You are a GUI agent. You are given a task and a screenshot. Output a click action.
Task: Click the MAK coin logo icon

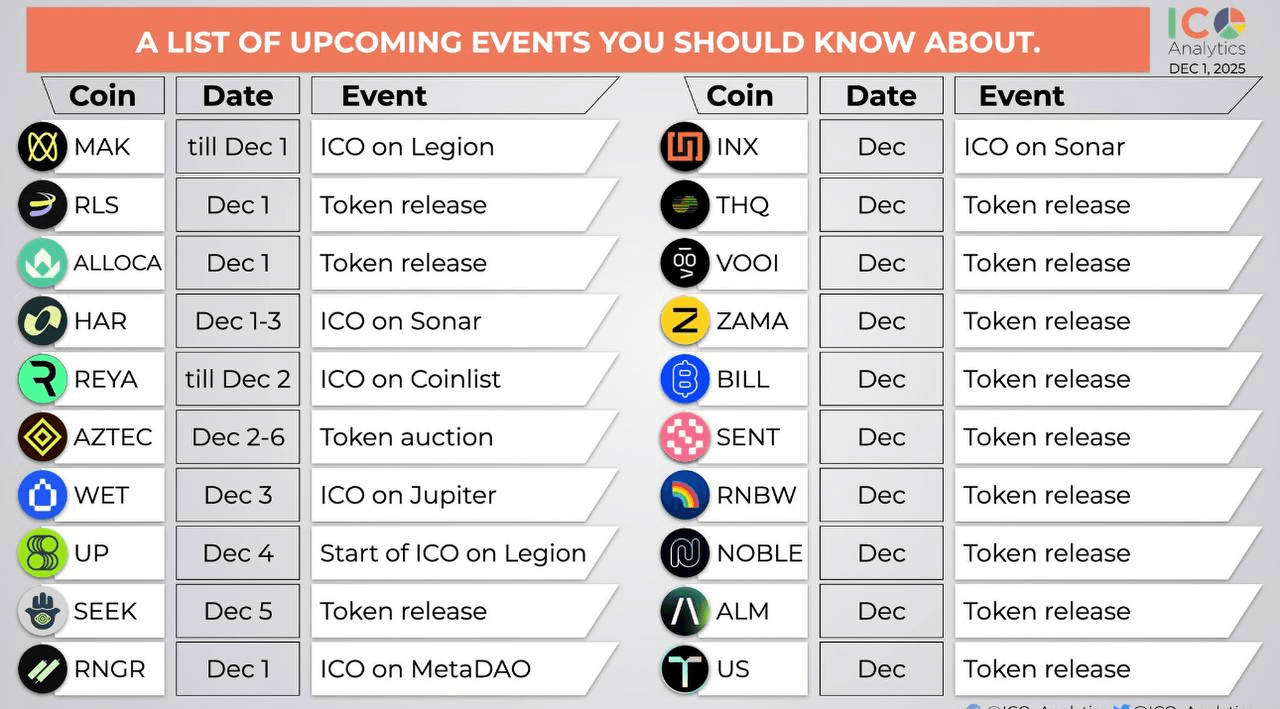[42, 147]
